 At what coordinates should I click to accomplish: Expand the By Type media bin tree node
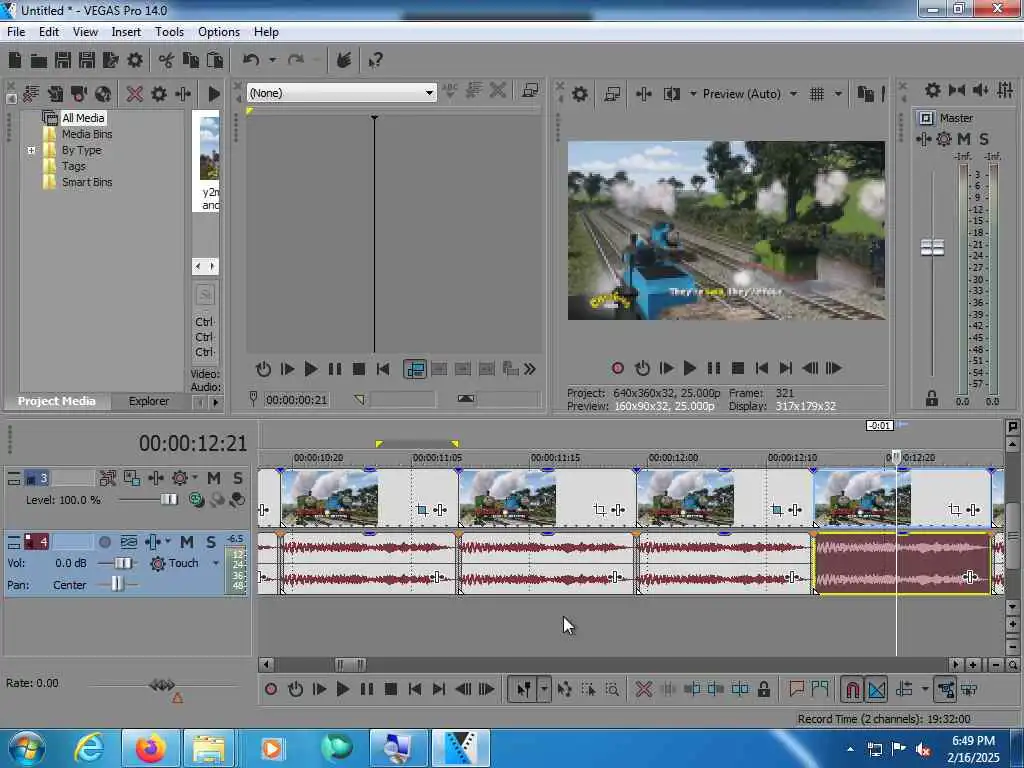click(31, 150)
